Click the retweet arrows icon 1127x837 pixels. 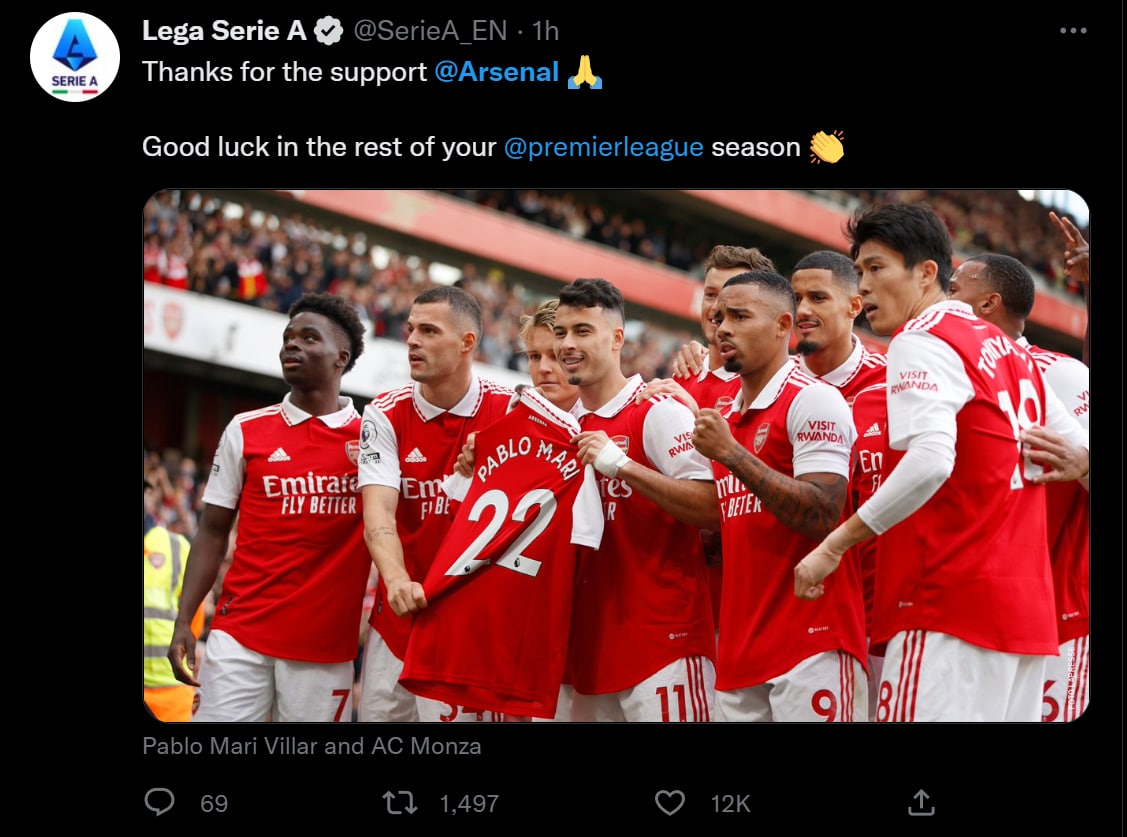(398, 802)
